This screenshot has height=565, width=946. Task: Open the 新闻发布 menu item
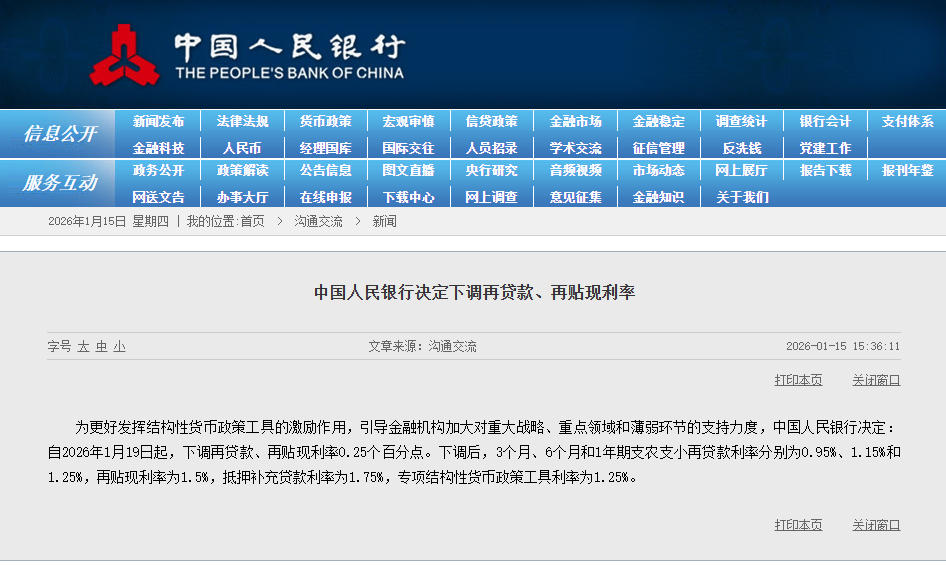[x=158, y=121]
